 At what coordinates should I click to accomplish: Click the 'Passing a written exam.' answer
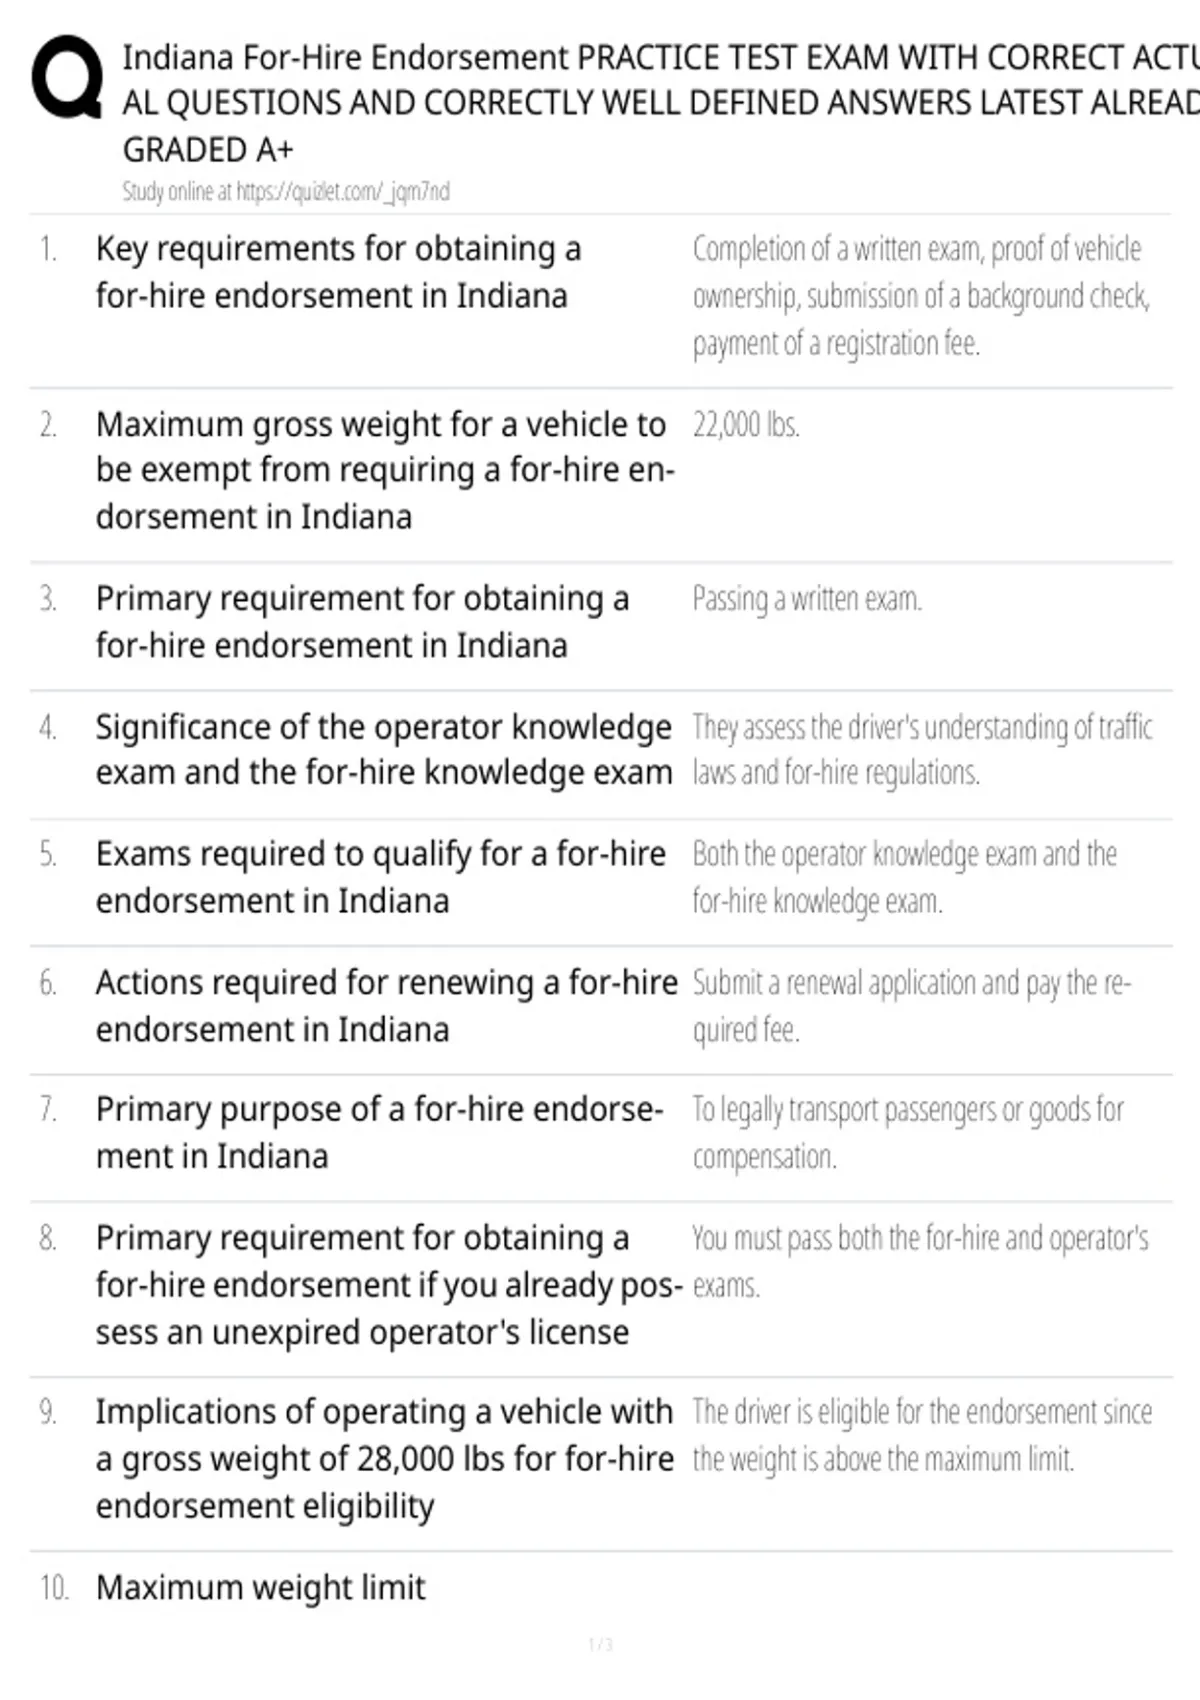click(x=807, y=599)
